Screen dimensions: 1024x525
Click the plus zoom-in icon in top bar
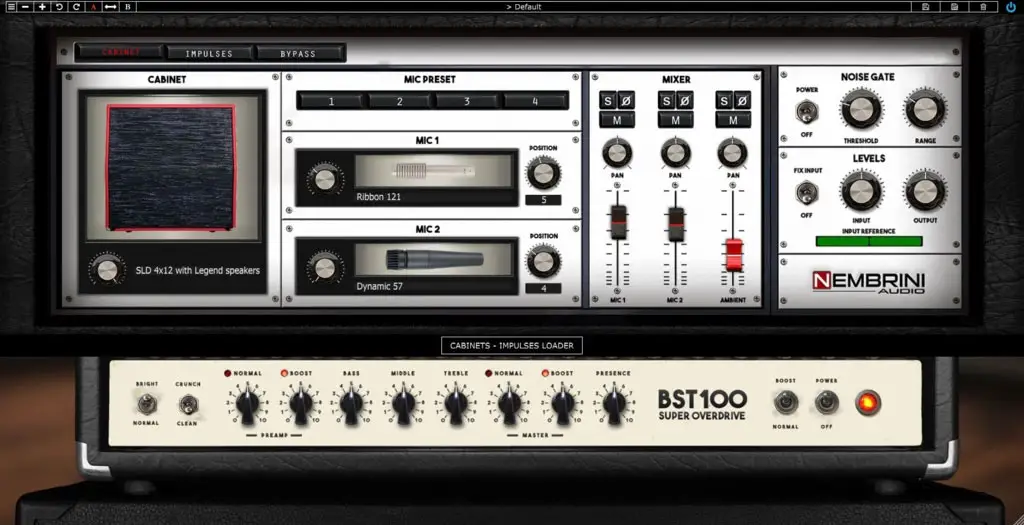[x=42, y=7]
